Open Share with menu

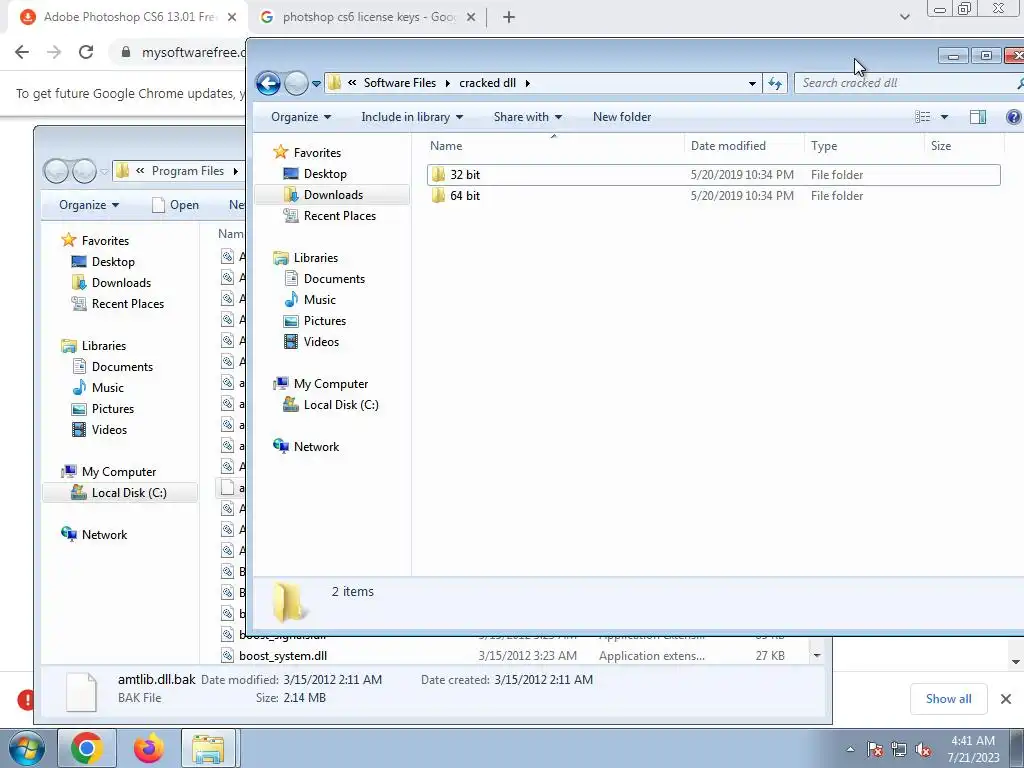(x=528, y=117)
